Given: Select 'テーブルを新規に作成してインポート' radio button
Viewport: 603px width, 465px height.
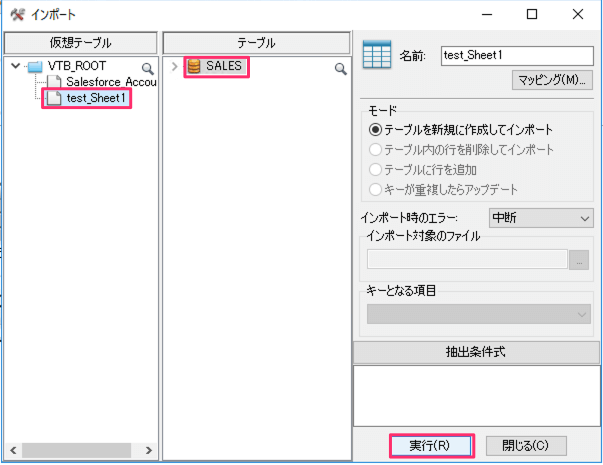Looking at the screenshot, I should pos(375,130).
